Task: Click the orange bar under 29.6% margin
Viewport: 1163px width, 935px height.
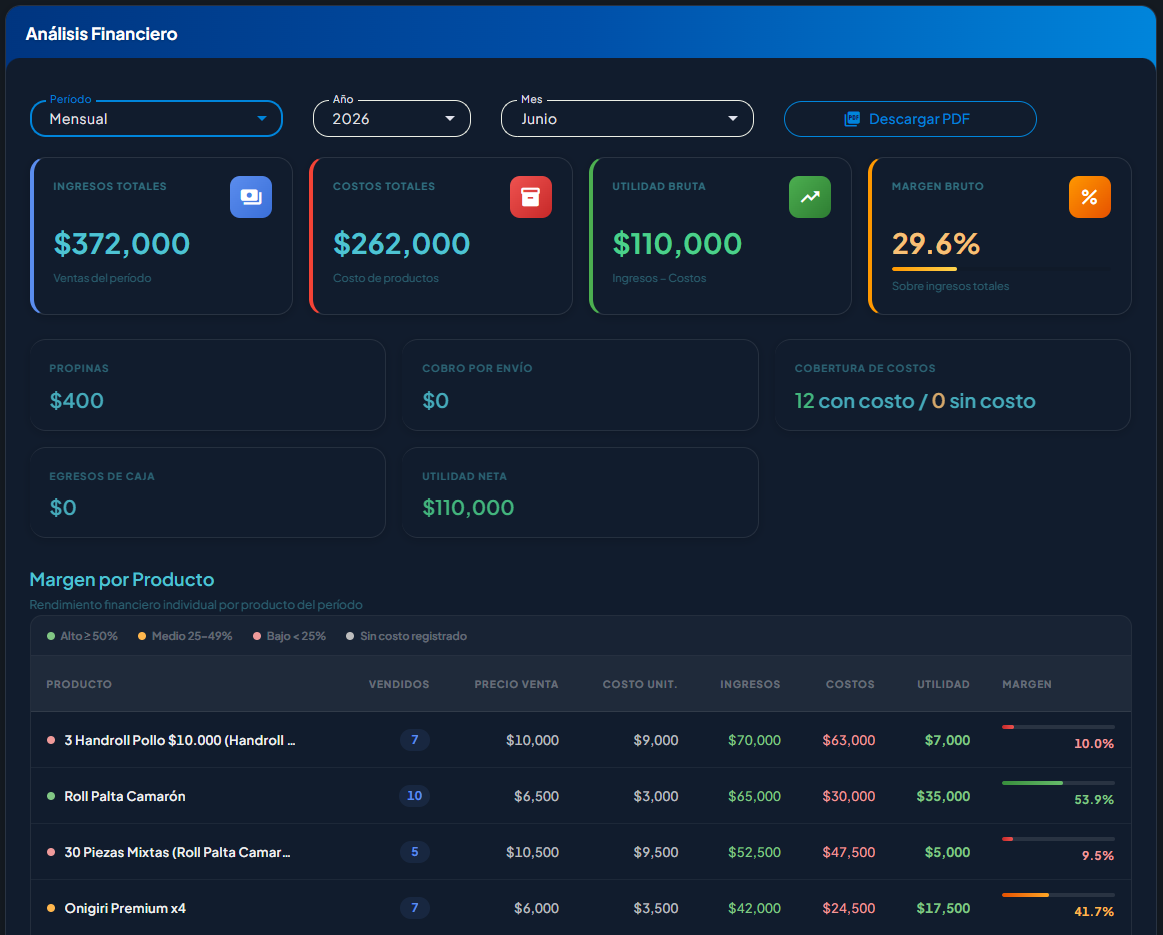Action: click(x=924, y=269)
